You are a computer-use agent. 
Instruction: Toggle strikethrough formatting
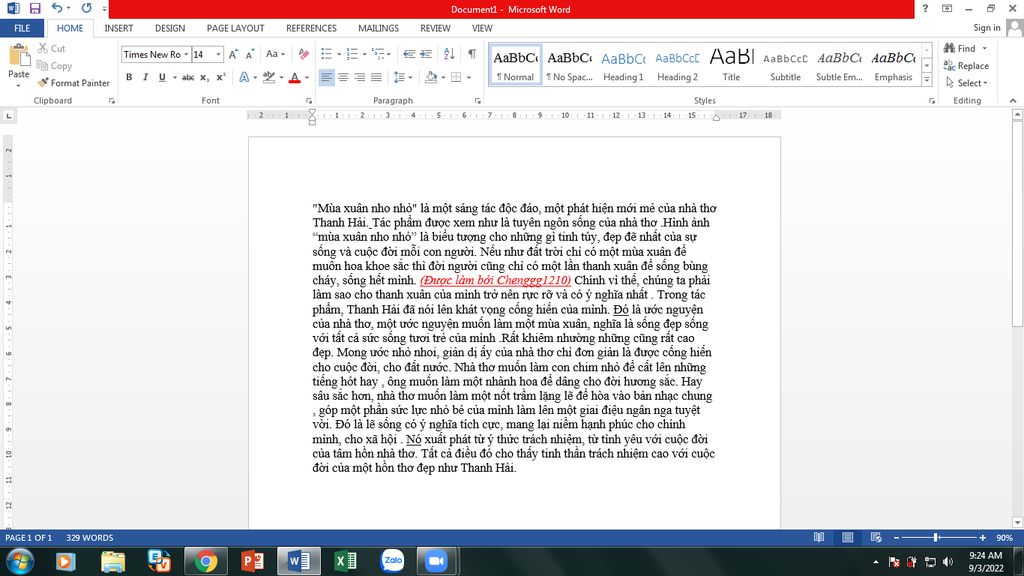point(187,77)
